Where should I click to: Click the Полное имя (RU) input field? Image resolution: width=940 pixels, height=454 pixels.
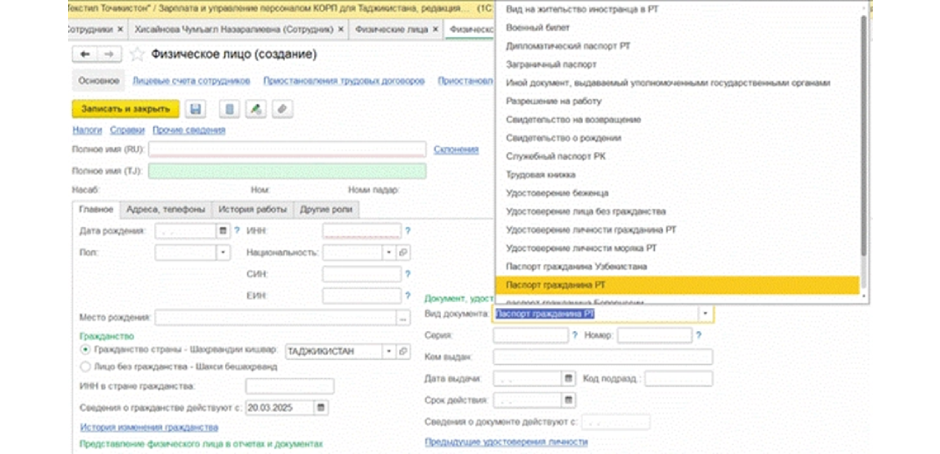(x=287, y=149)
